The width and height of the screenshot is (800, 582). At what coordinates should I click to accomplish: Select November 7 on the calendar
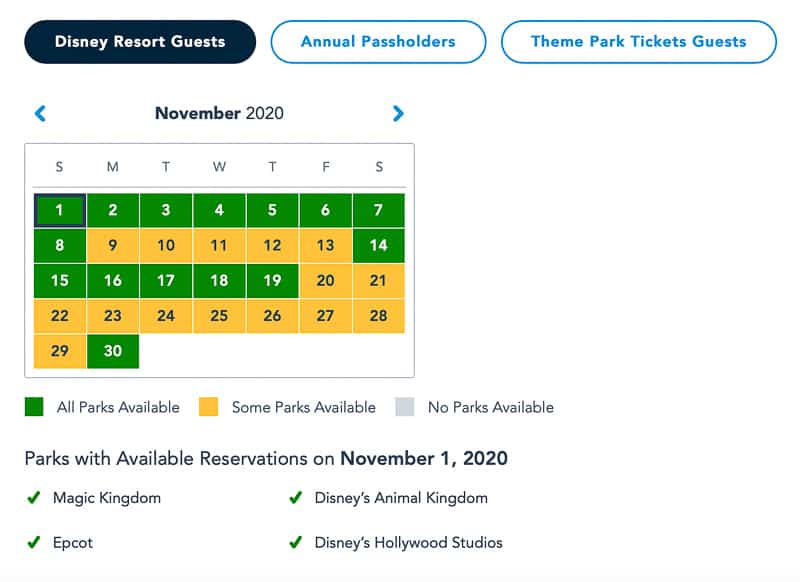(x=378, y=210)
